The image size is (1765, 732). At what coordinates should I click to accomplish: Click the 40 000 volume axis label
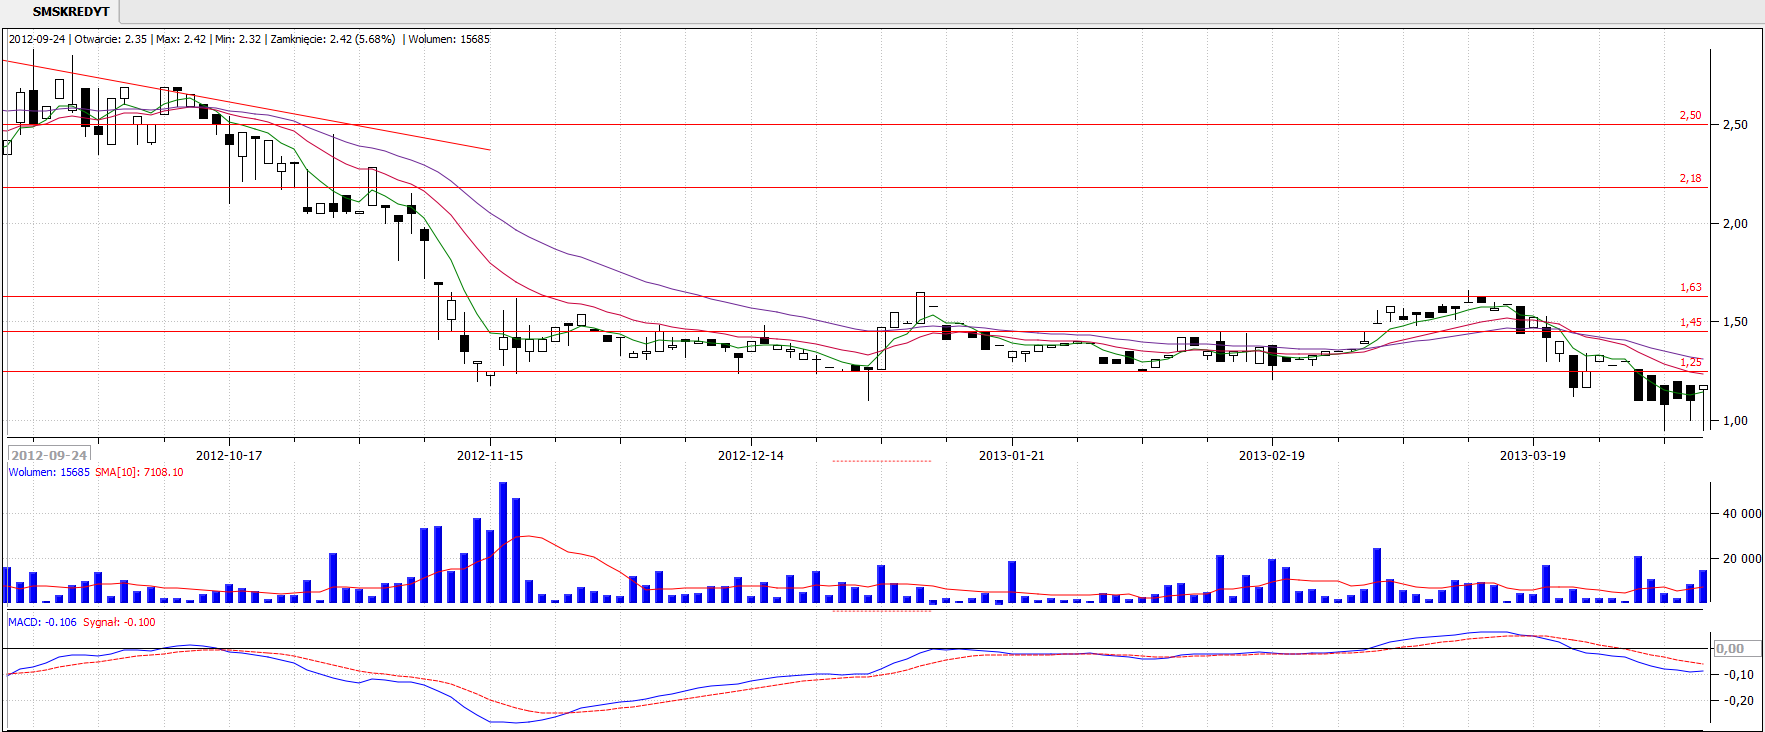1741,514
